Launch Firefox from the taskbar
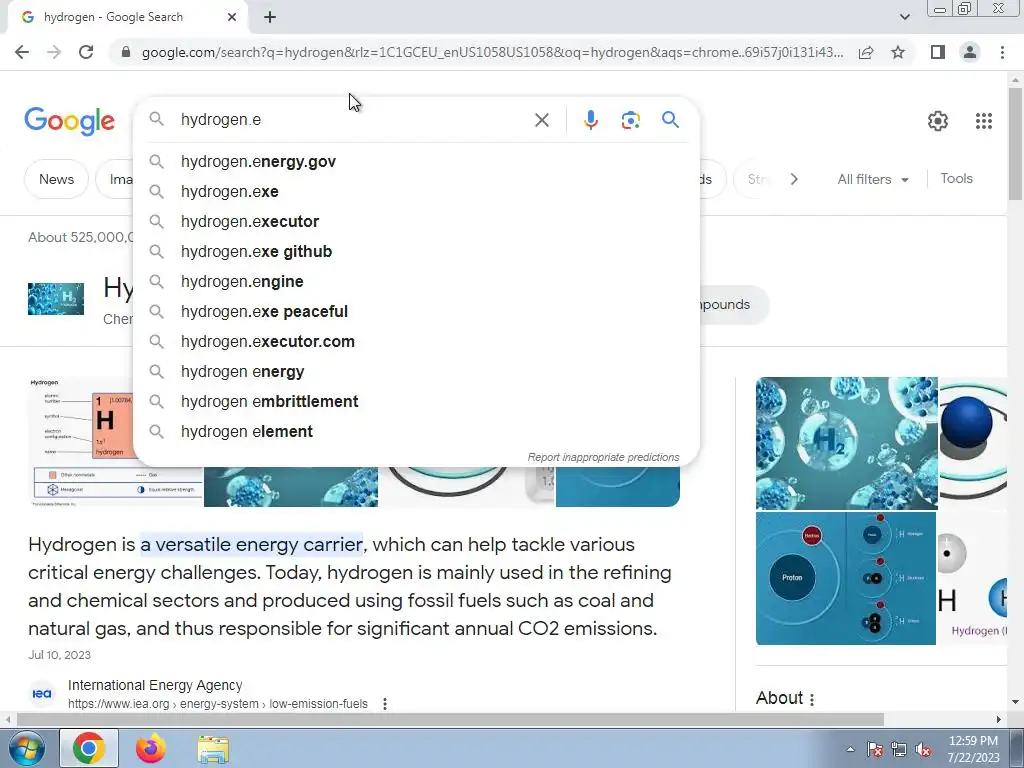Image resolution: width=1024 pixels, height=768 pixels. coord(151,748)
